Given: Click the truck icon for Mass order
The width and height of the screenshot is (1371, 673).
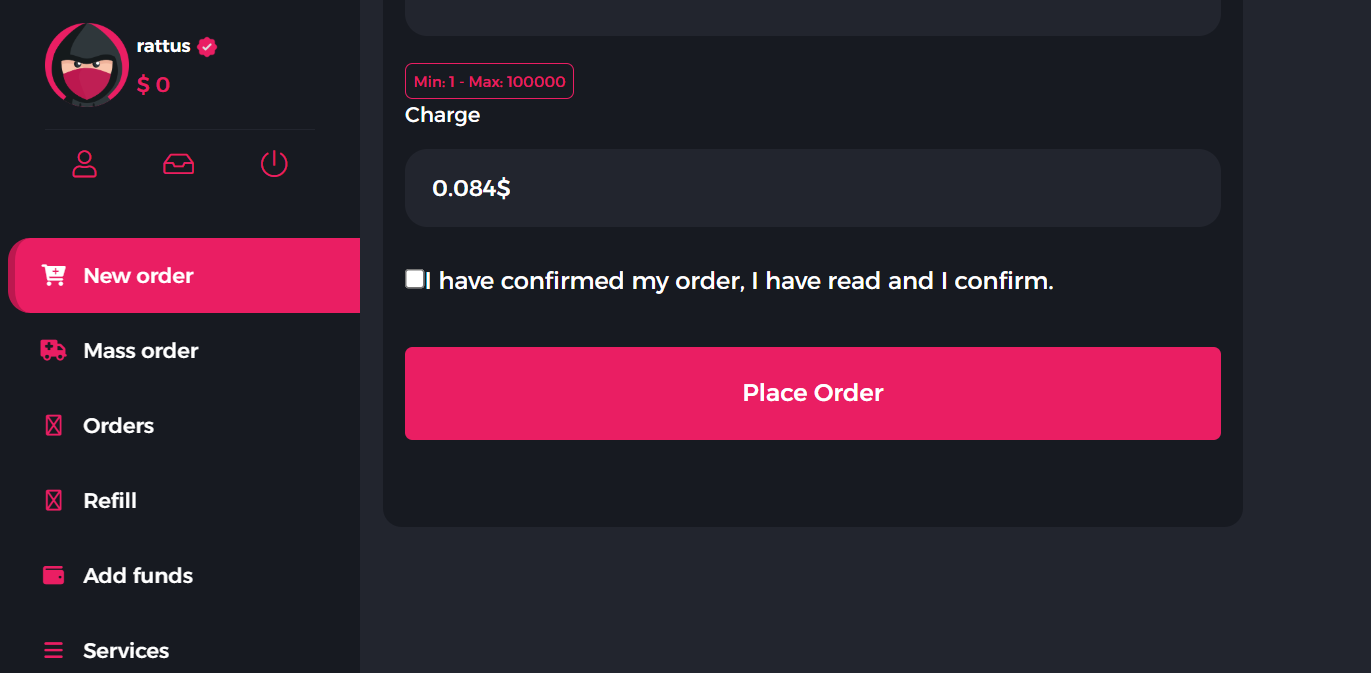Looking at the screenshot, I should 53,350.
